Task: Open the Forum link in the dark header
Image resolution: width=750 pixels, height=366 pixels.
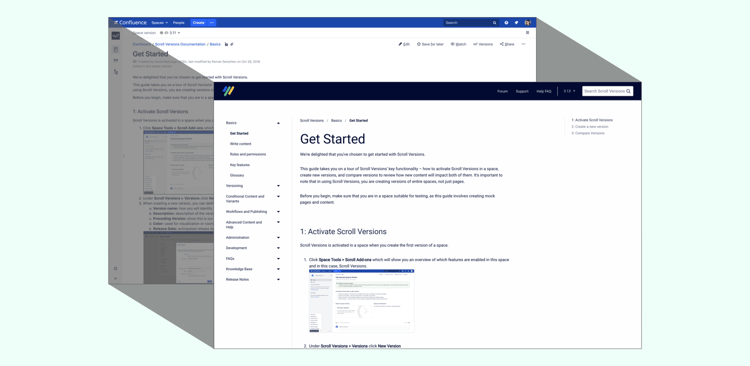Action: point(502,91)
